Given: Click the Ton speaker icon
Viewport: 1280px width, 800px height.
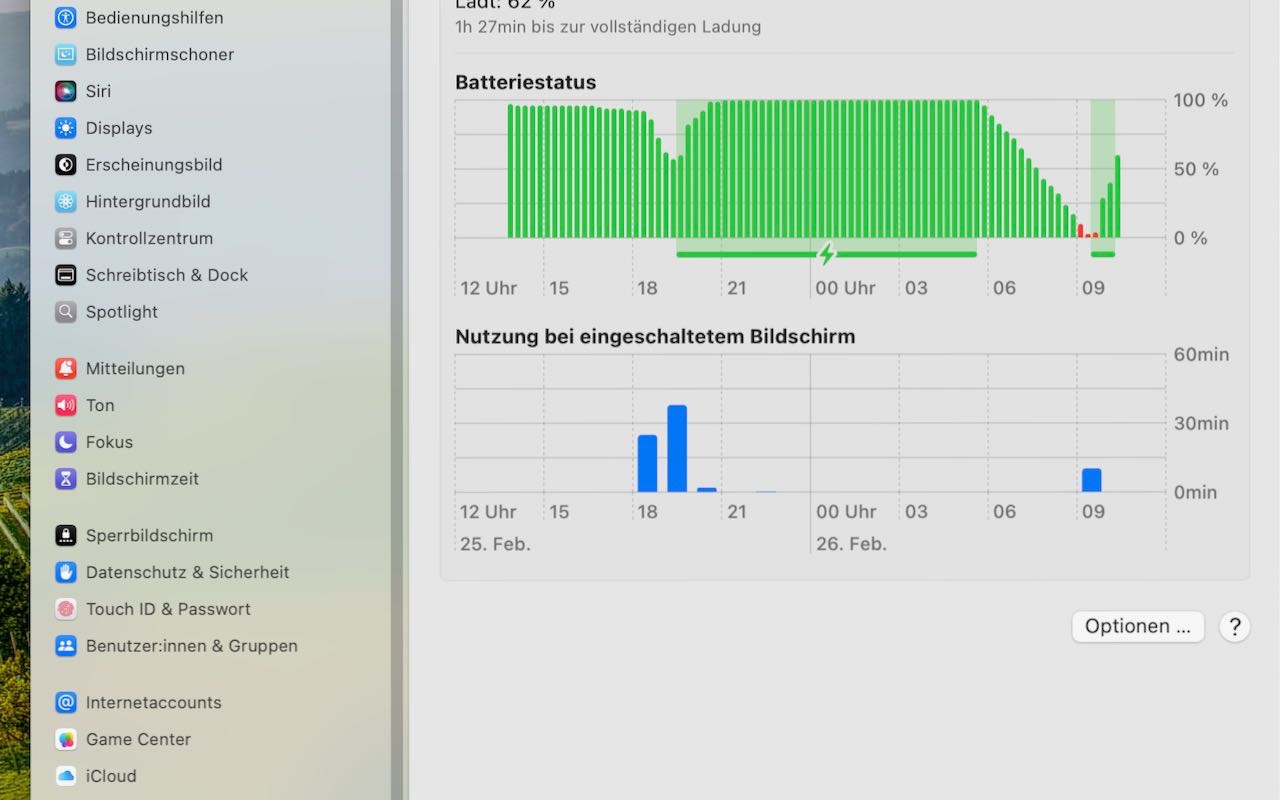Looking at the screenshot, I should [66, 405].
